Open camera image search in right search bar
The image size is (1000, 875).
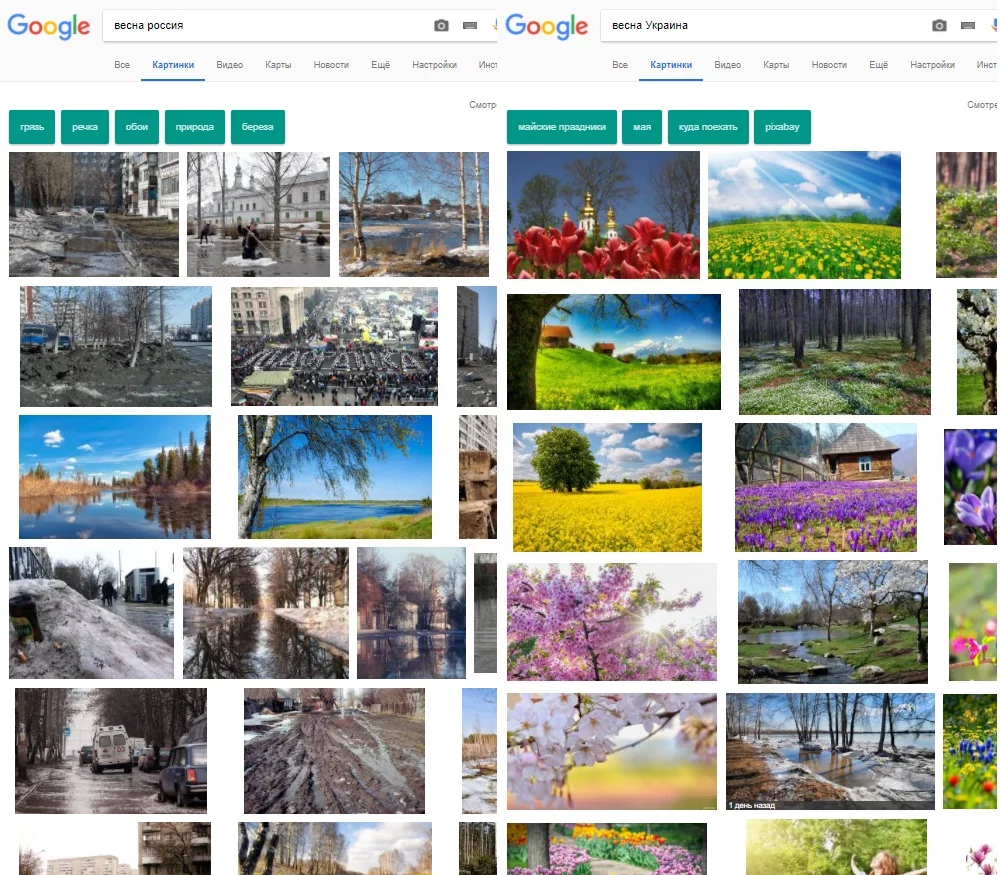point(939,26)
